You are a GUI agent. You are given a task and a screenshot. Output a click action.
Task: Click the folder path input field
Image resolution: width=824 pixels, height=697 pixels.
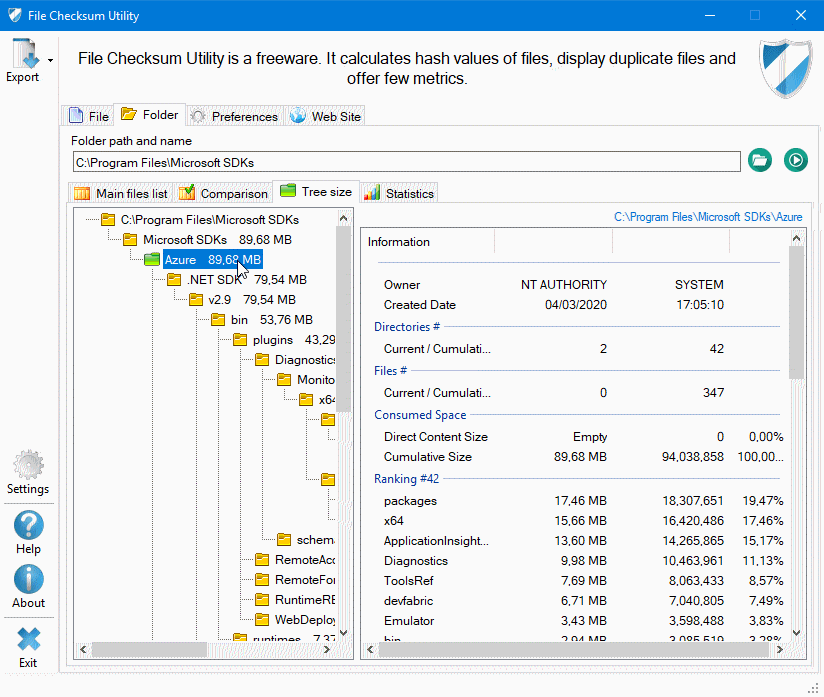(406, 161)
